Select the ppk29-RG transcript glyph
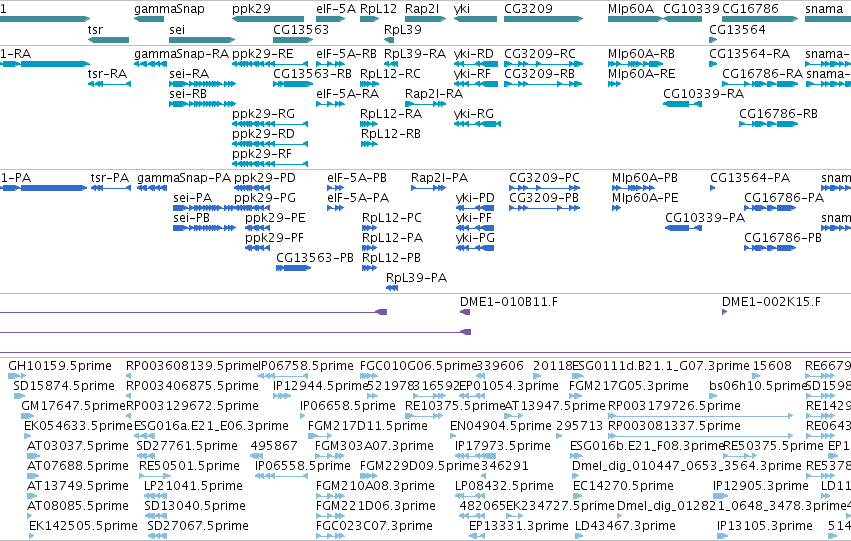 click(x=270, y=124)
